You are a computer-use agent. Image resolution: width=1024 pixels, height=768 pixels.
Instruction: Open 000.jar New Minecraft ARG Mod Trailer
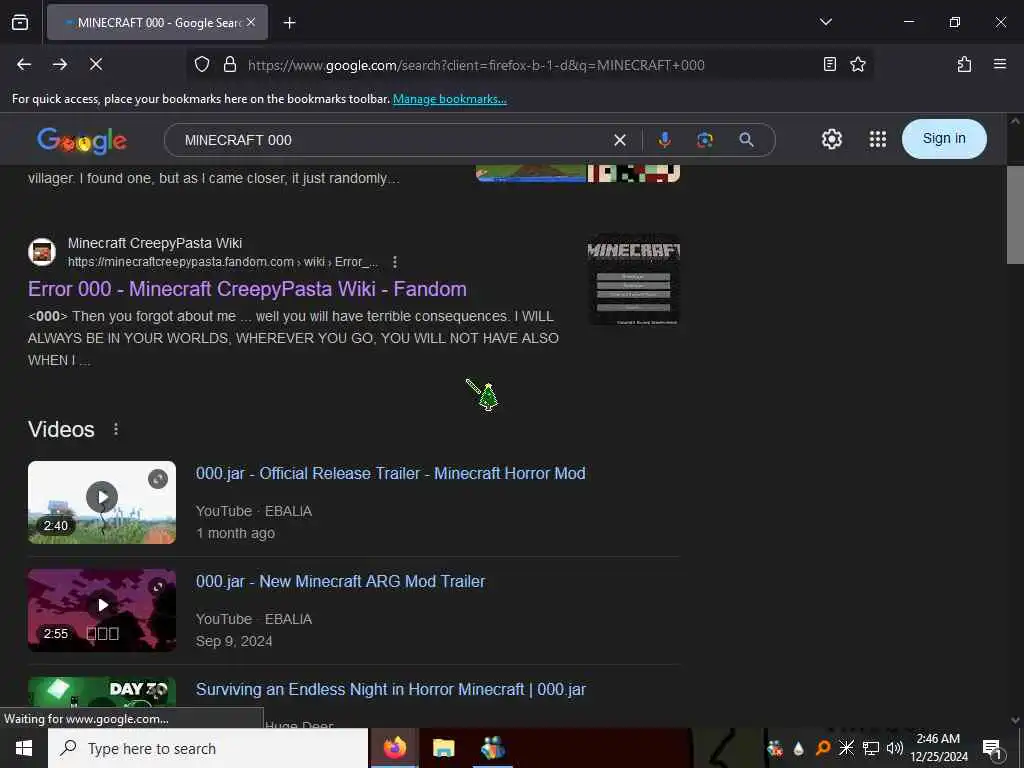coord(340,581)
